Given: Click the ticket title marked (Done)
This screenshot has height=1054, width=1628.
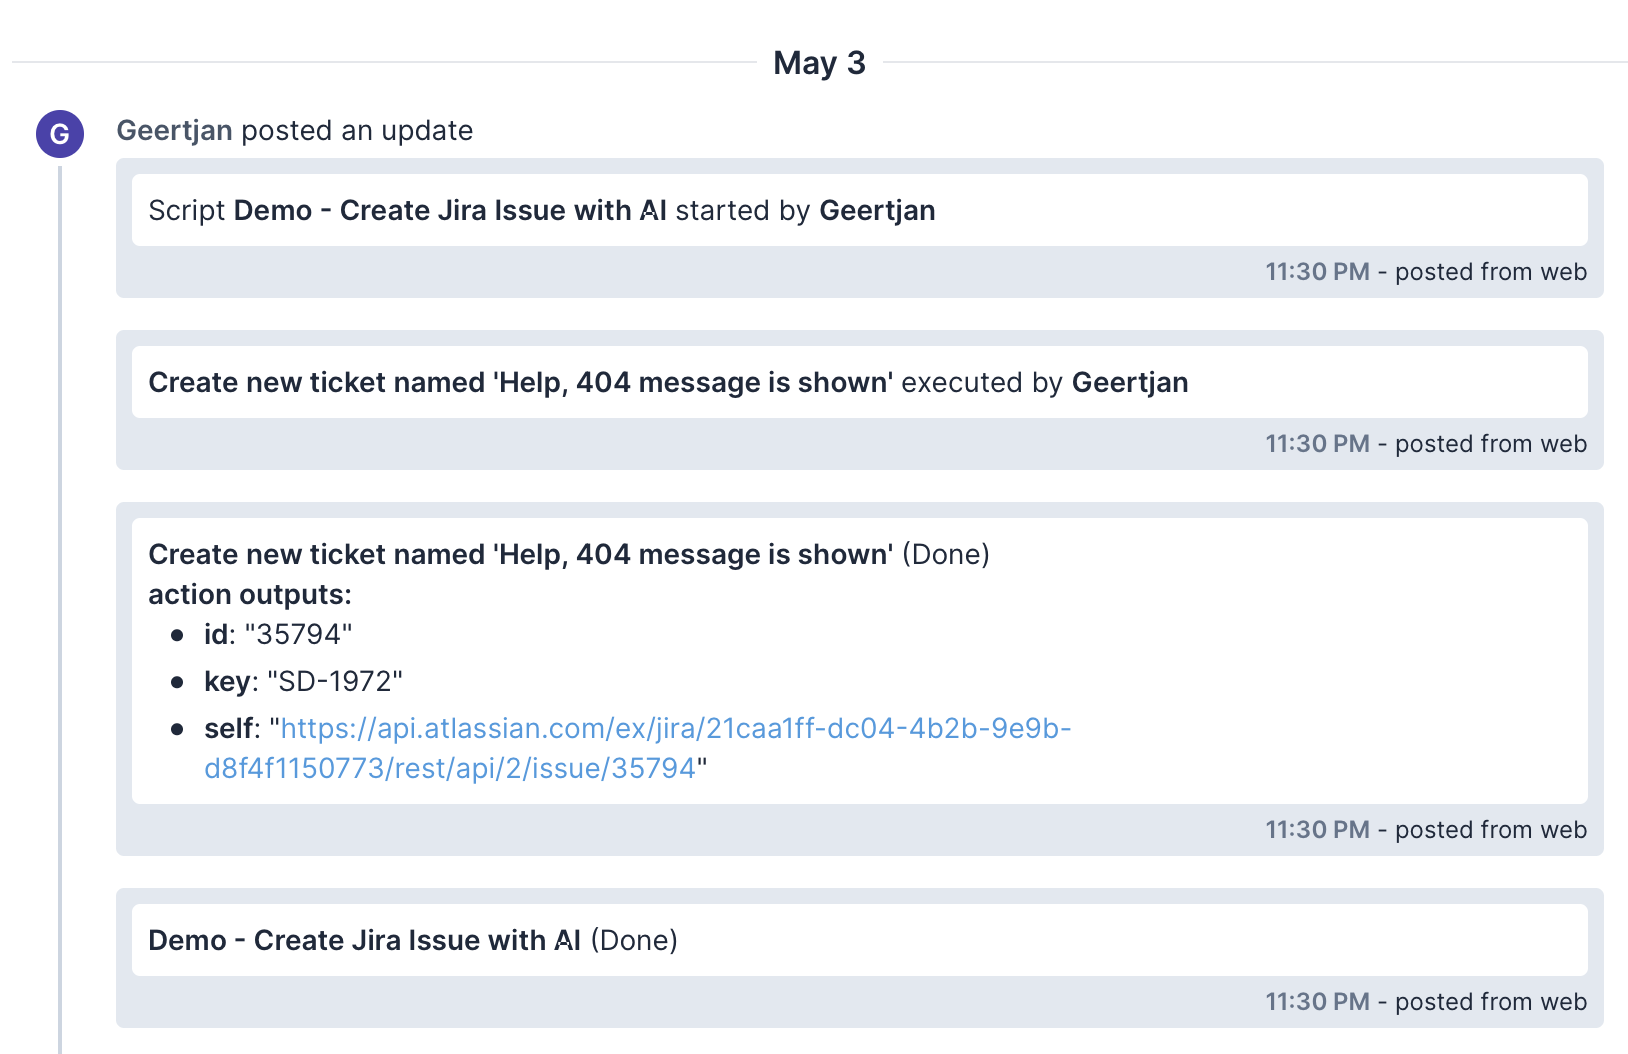Looking at the screenshot, I should (520, 555).
